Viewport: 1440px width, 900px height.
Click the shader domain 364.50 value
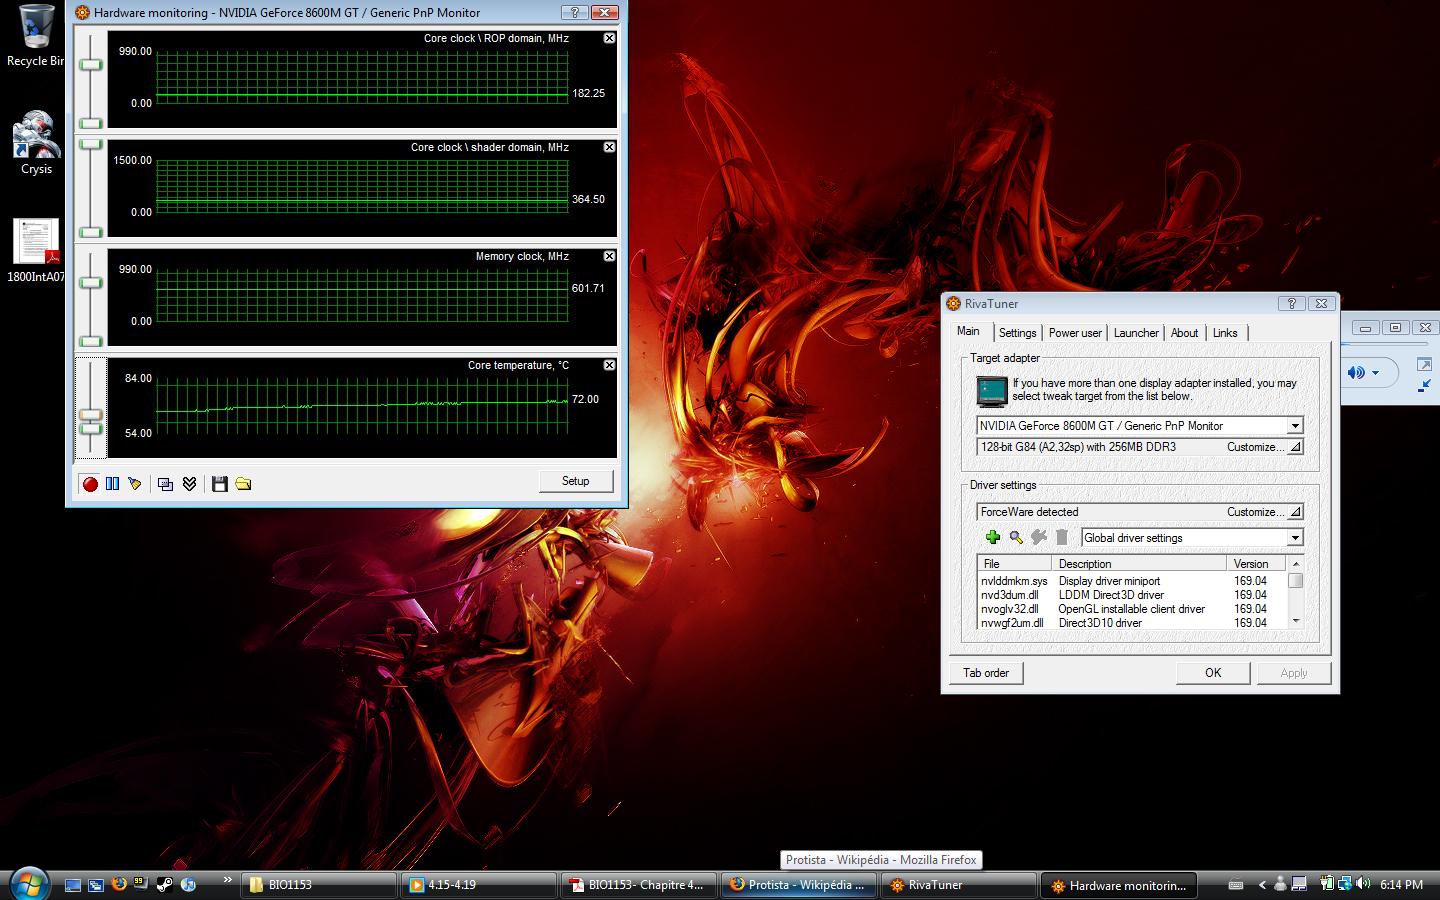(588, 199)
